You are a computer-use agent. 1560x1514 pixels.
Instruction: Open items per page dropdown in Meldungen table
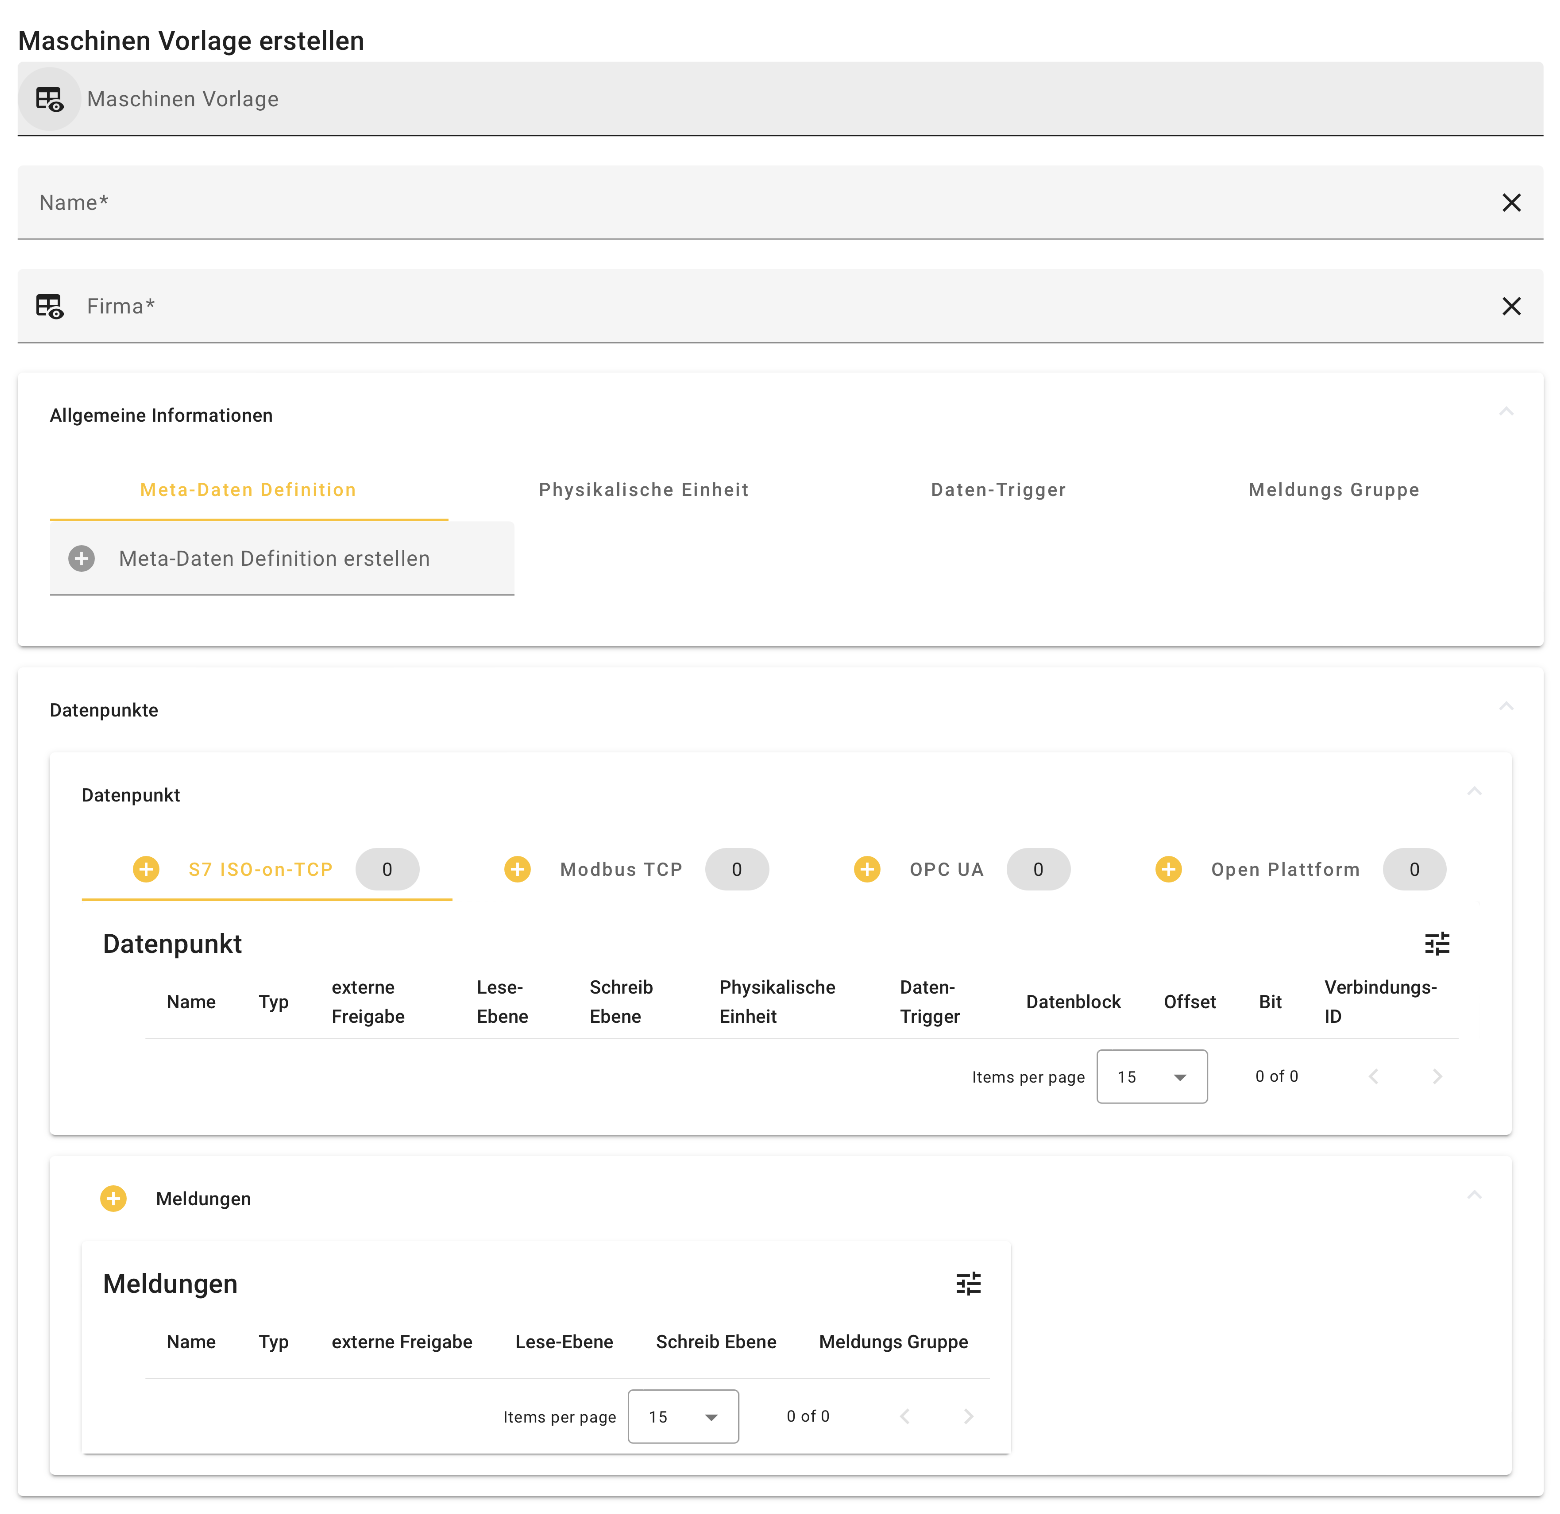click(683, 1417)
